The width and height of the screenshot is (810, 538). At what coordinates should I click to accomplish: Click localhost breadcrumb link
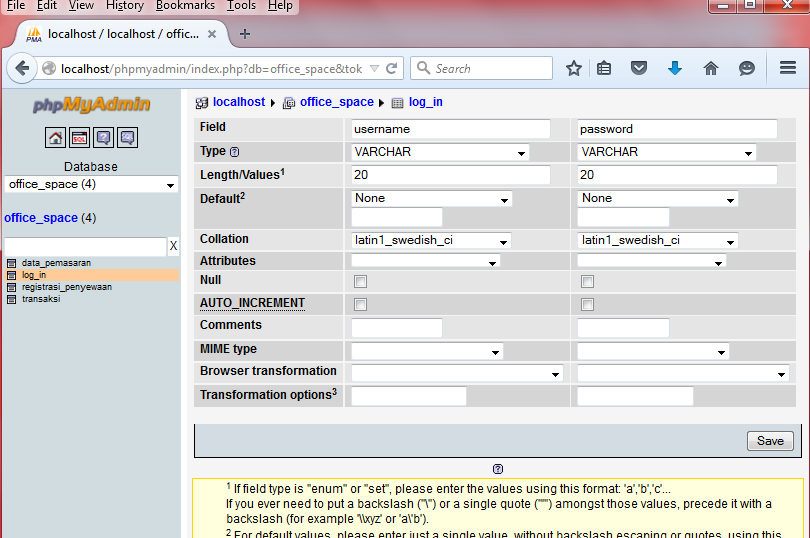point(239,102)
